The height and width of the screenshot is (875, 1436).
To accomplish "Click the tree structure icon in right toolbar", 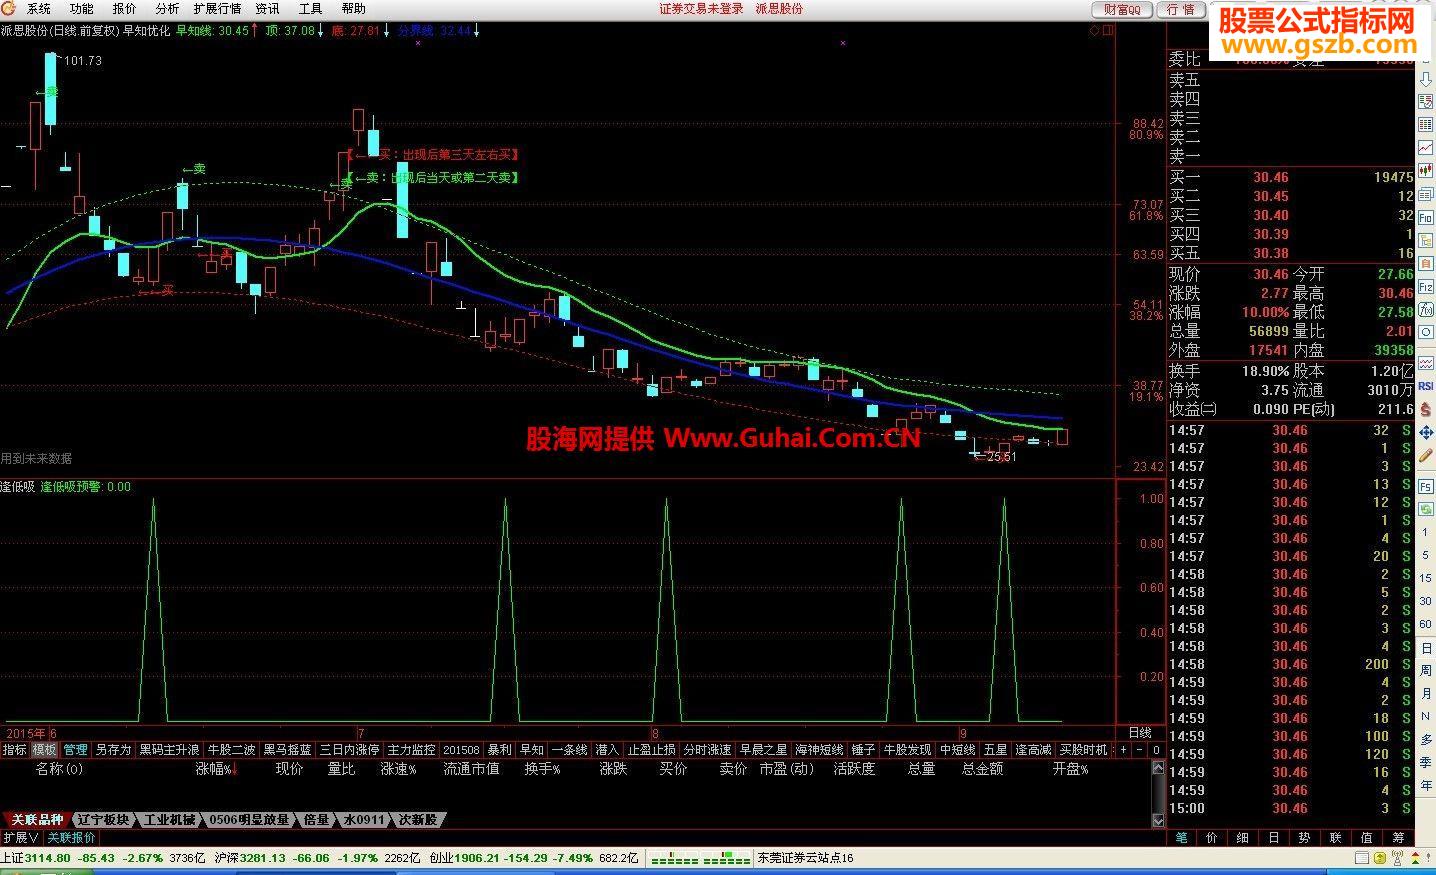I will (x=1426, y=240).
